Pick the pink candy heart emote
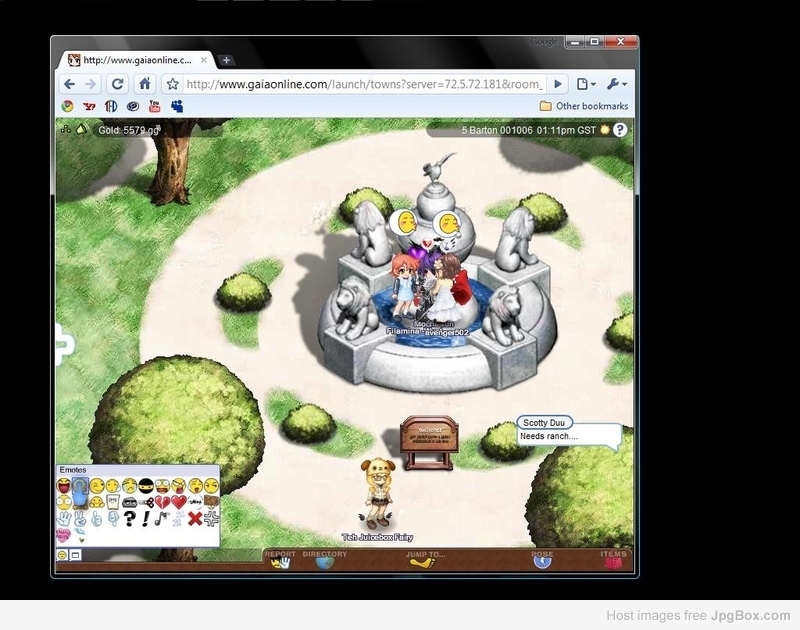 (63, 535)
